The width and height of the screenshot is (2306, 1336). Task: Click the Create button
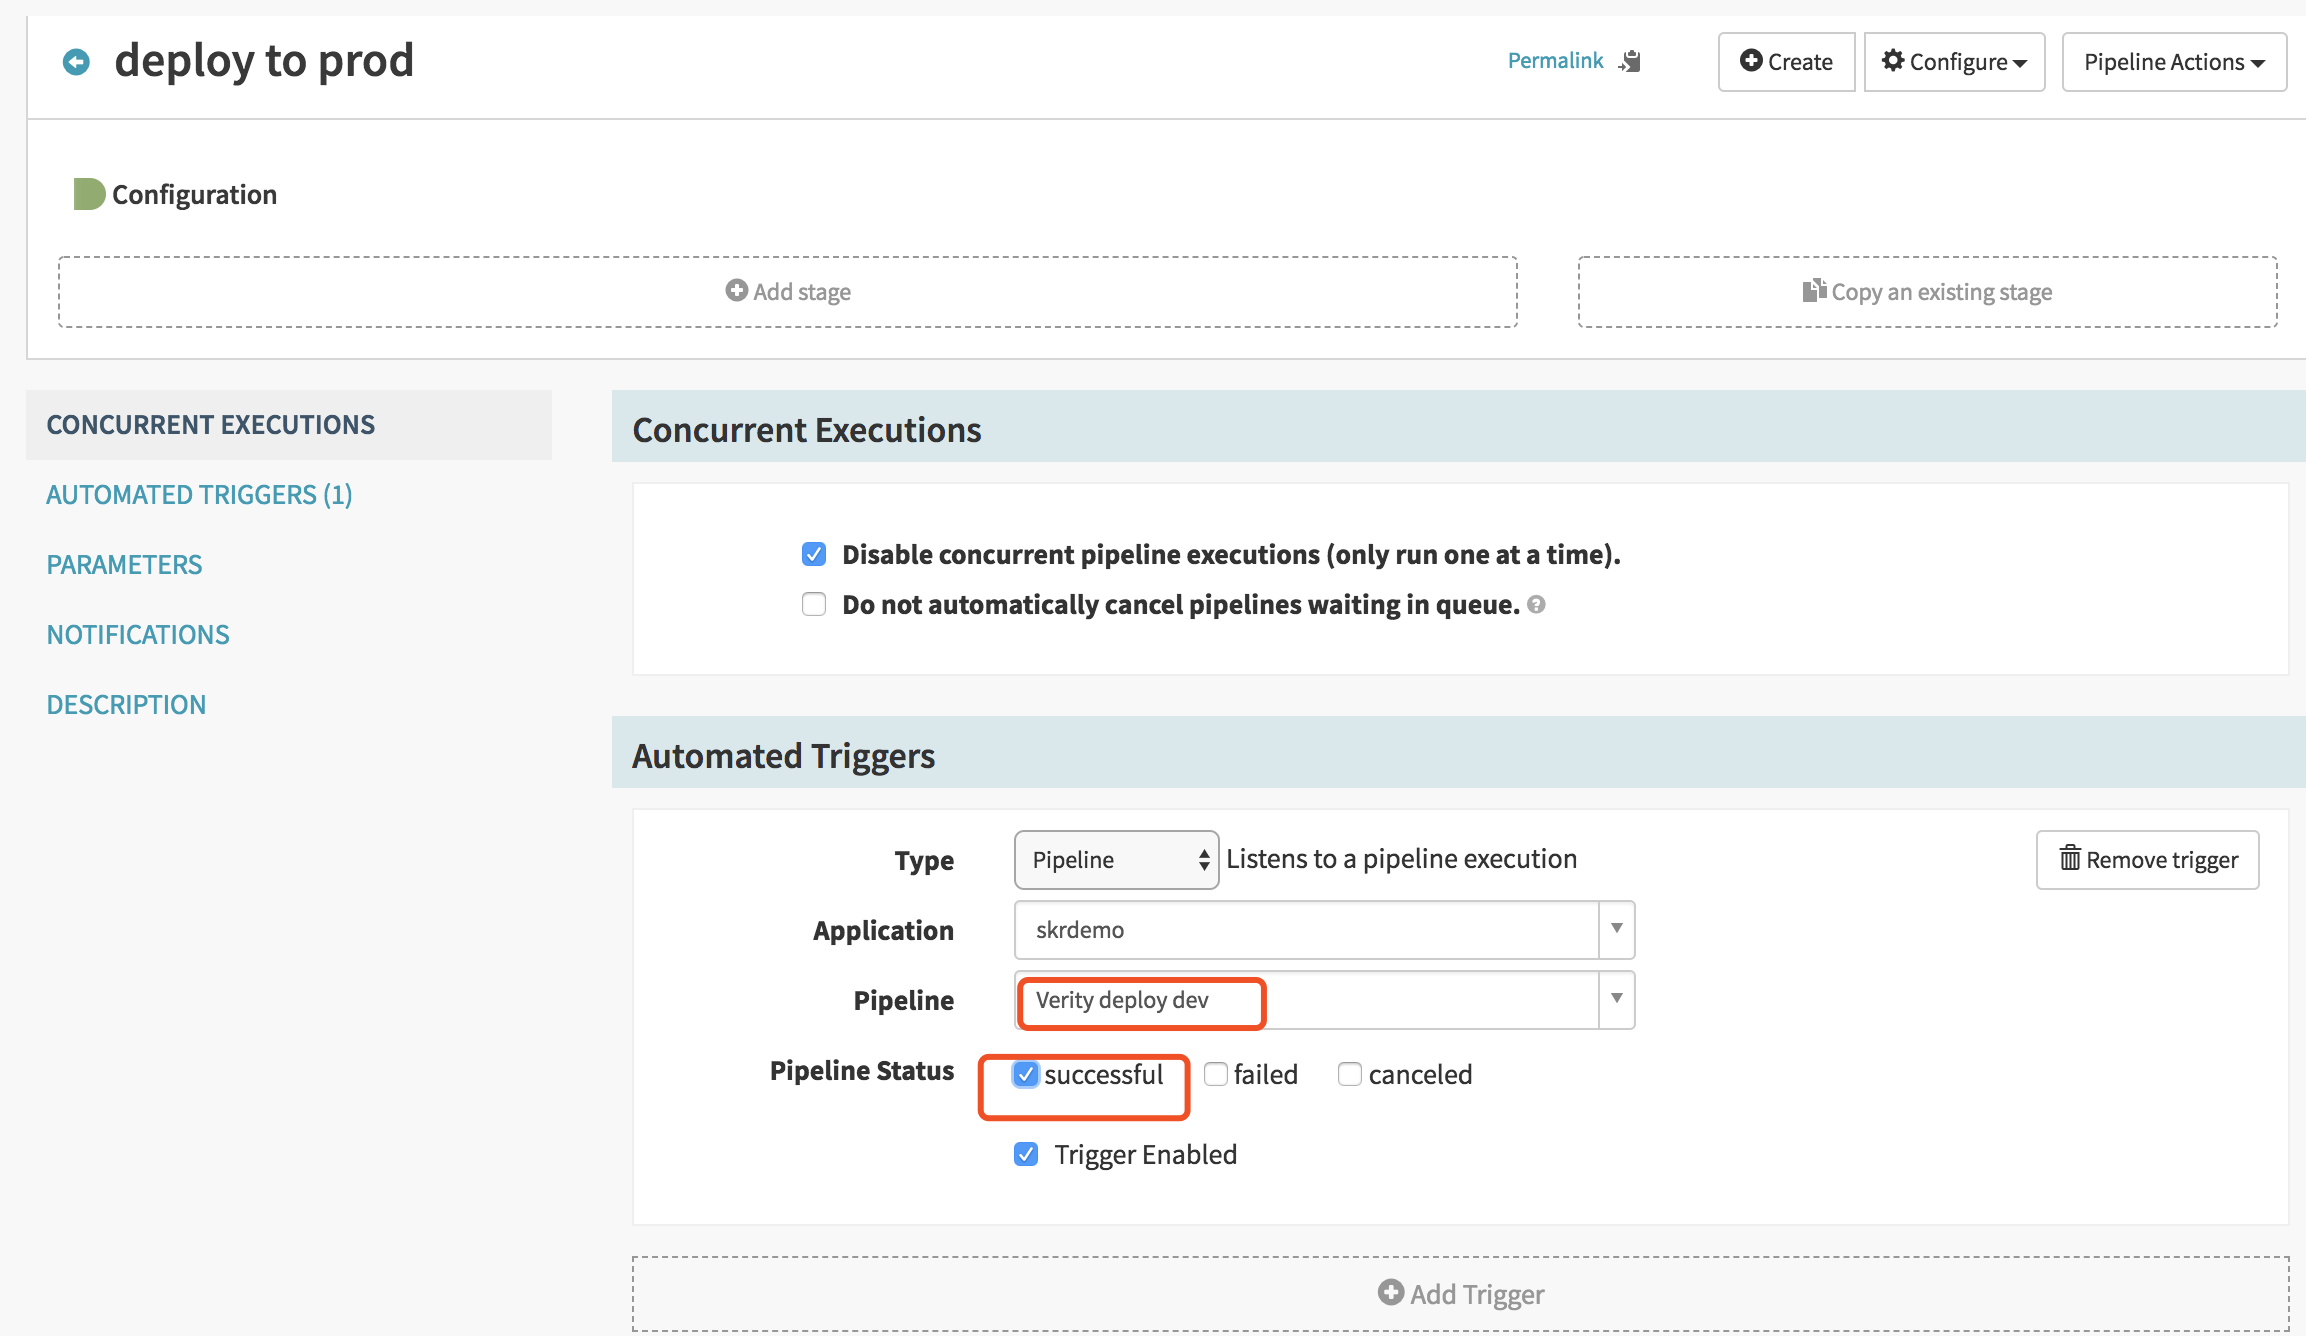[1786, 62]
